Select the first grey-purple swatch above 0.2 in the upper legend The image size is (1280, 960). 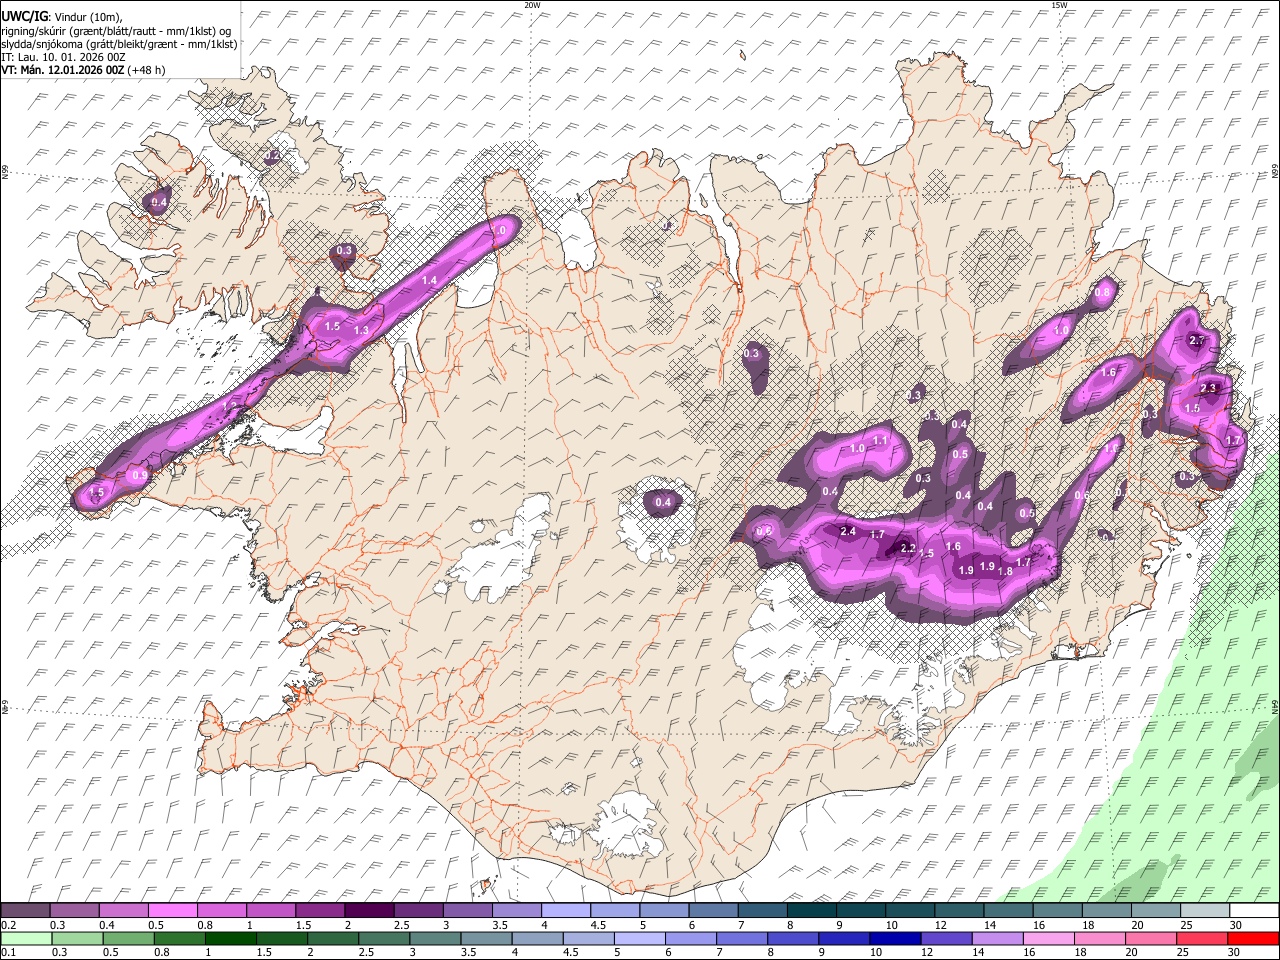click(x=25, y=911)
